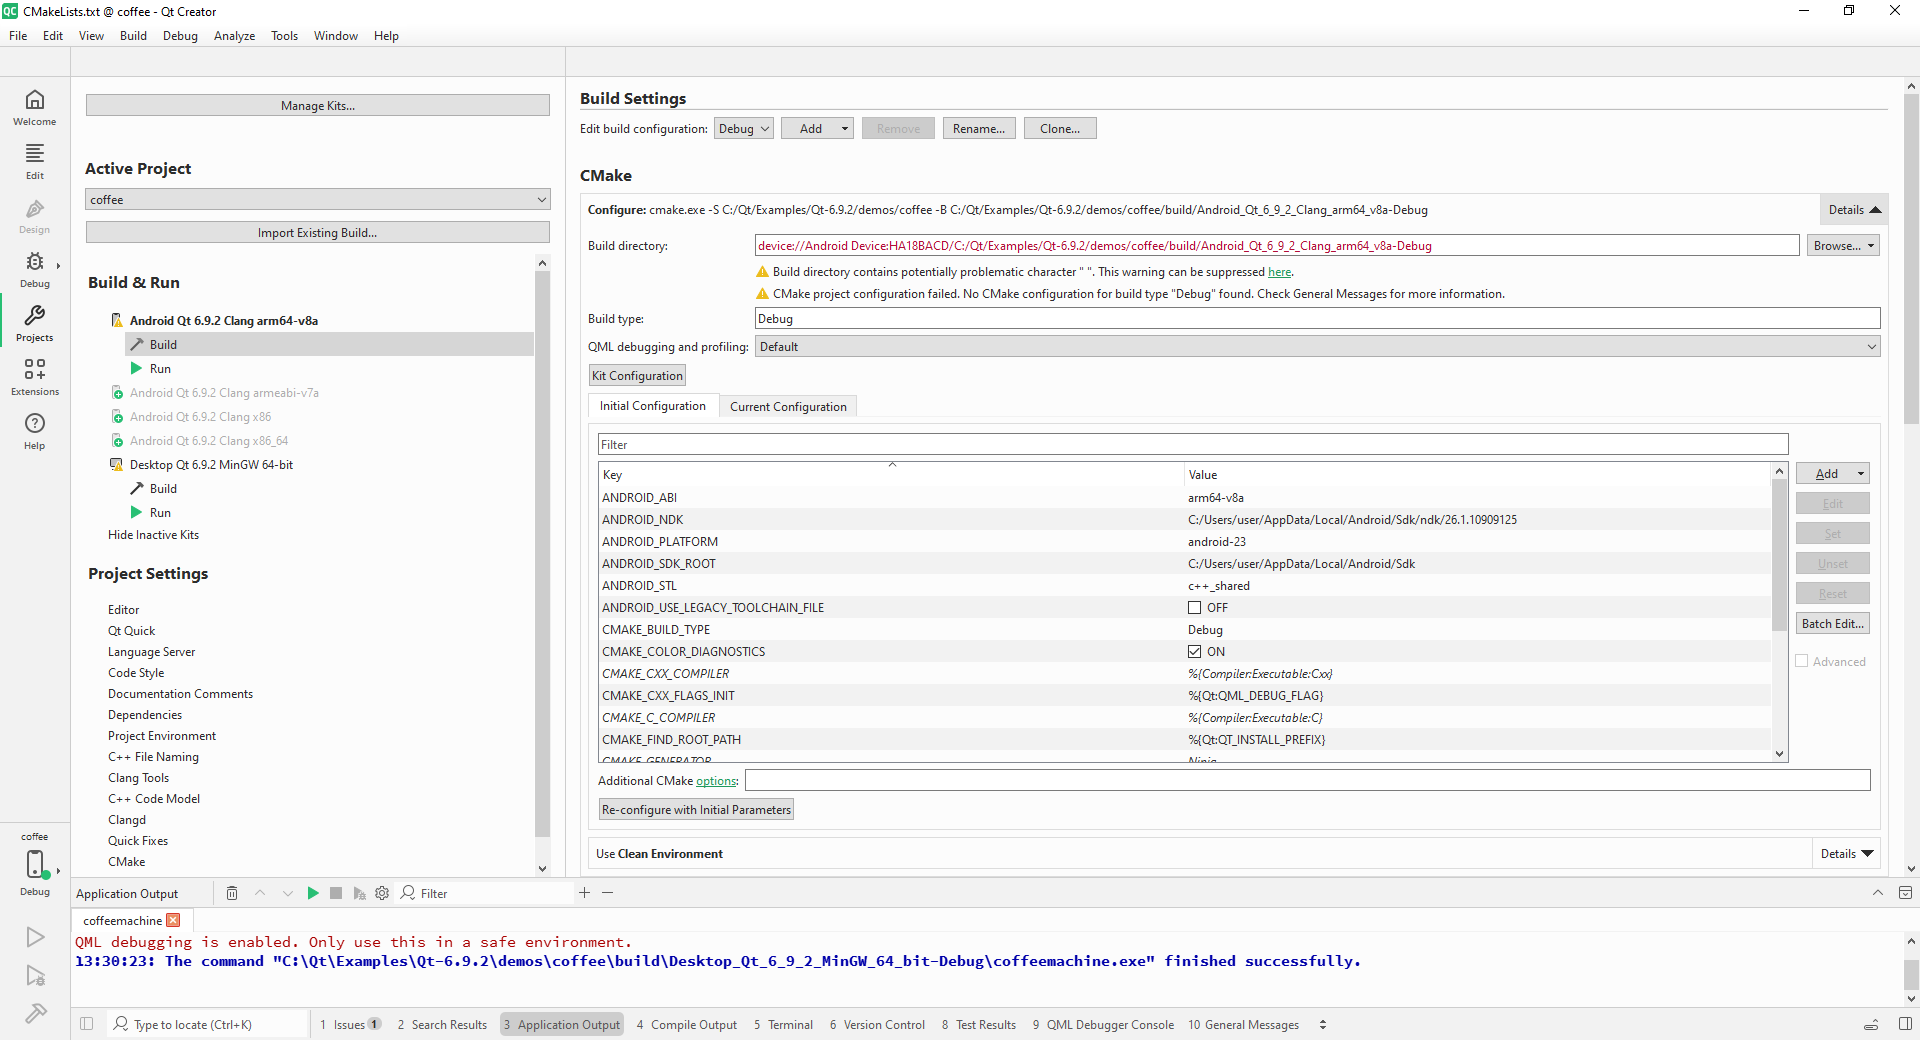Image resolution: width=1920 pixels, height=1040 pixels.
Task: Check the ANDROID_USE_LEGACY_TOOLCHAIN_FILE checkbox
Action: click(x=1194, y=608)
